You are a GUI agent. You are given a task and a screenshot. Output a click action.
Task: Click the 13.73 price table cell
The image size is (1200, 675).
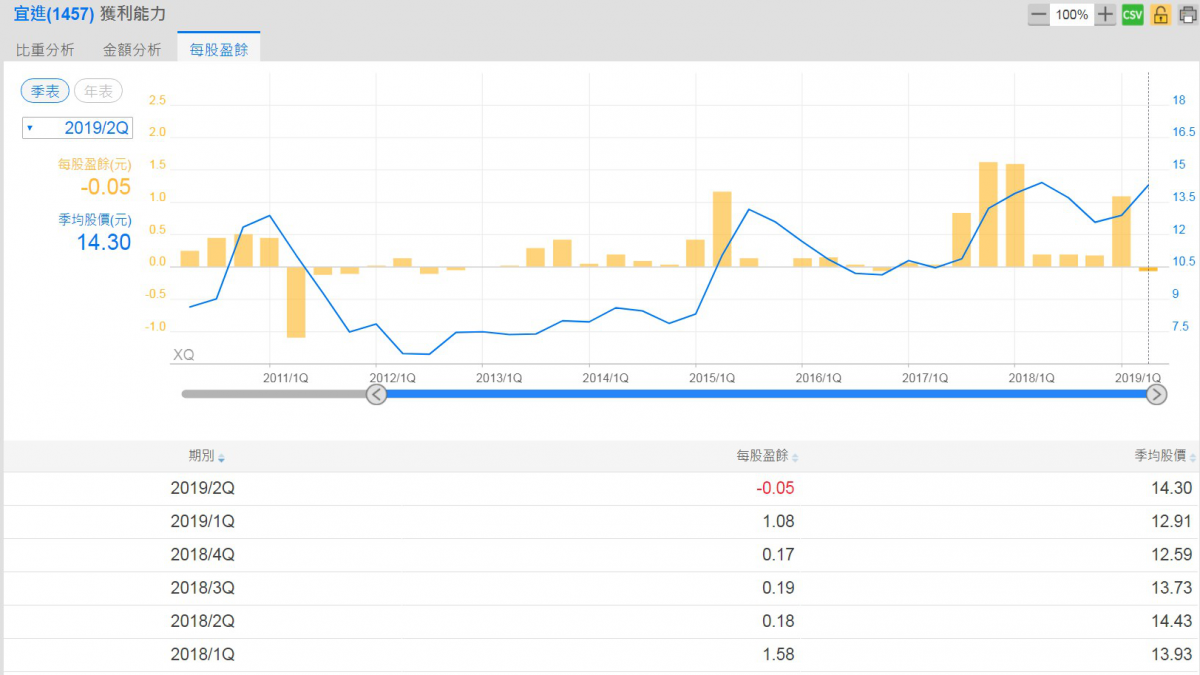point(1171,588)
